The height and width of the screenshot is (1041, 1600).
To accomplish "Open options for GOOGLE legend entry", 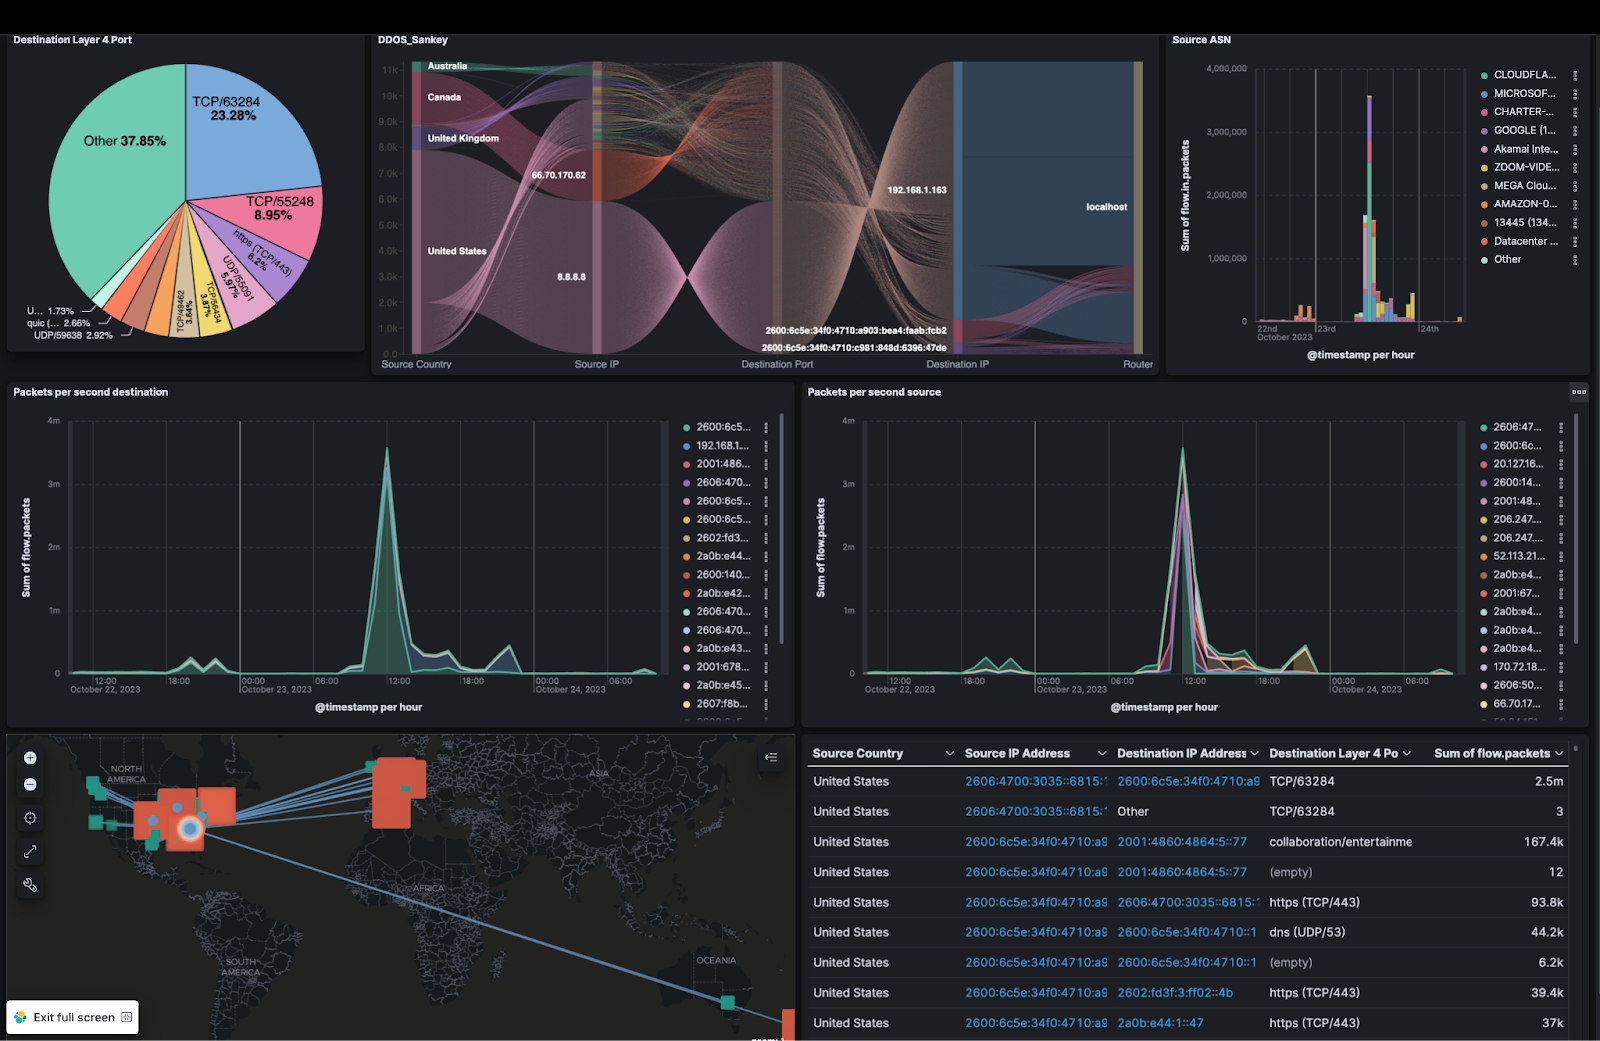I will pyautogui.click(x=1575, y=130).
